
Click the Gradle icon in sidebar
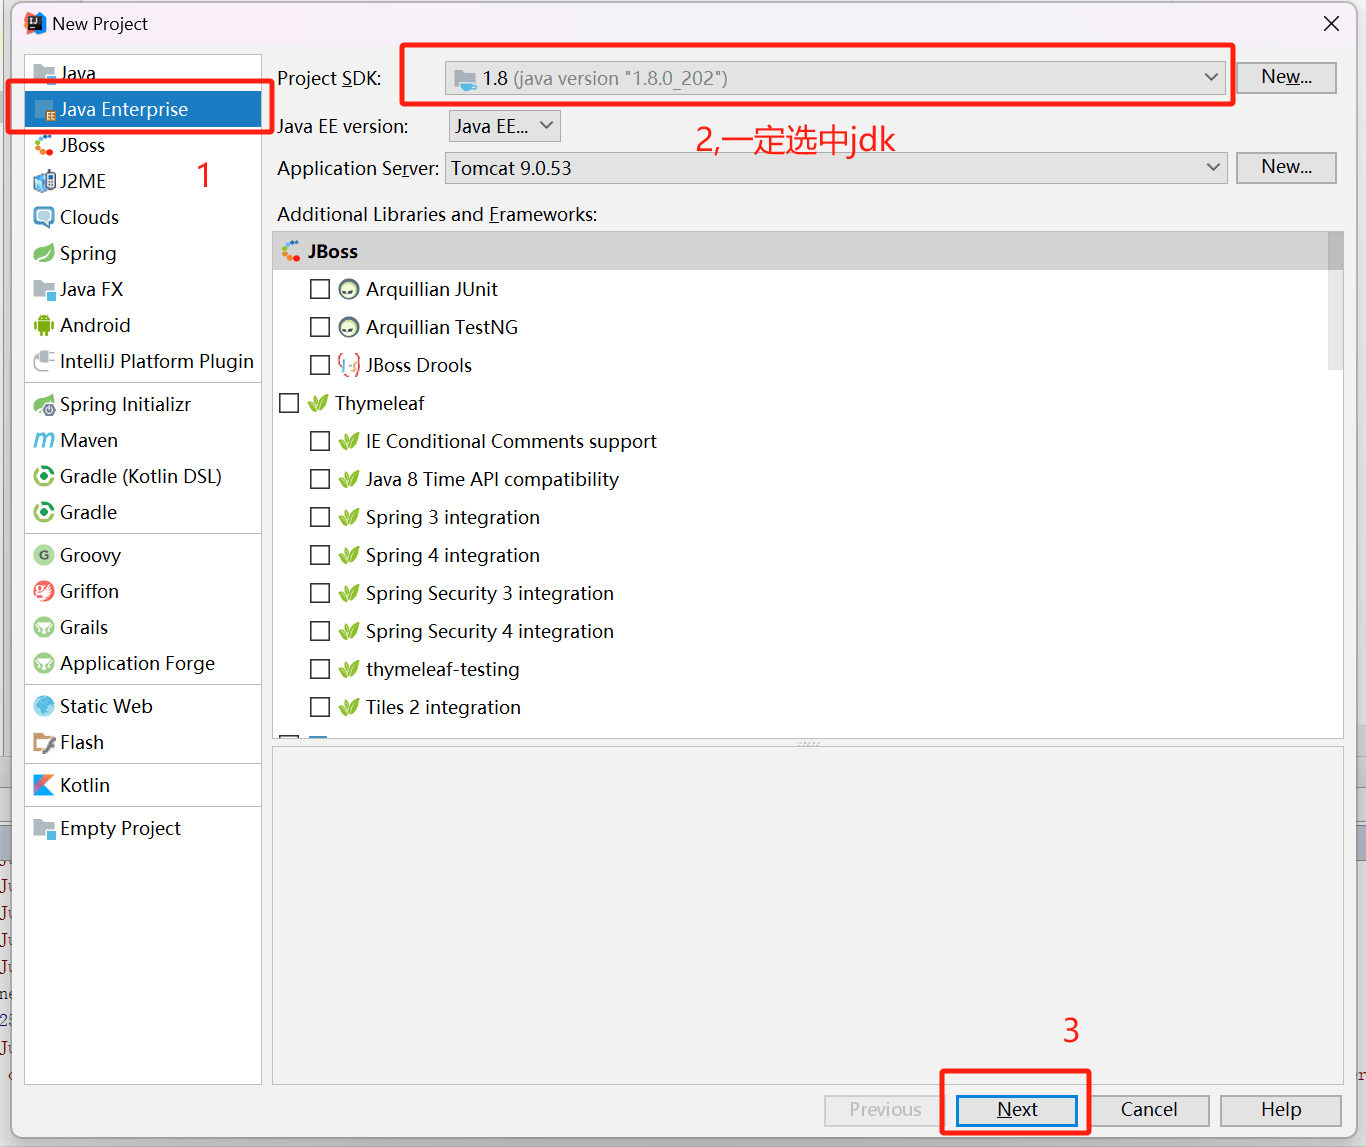tap(44, 513)
